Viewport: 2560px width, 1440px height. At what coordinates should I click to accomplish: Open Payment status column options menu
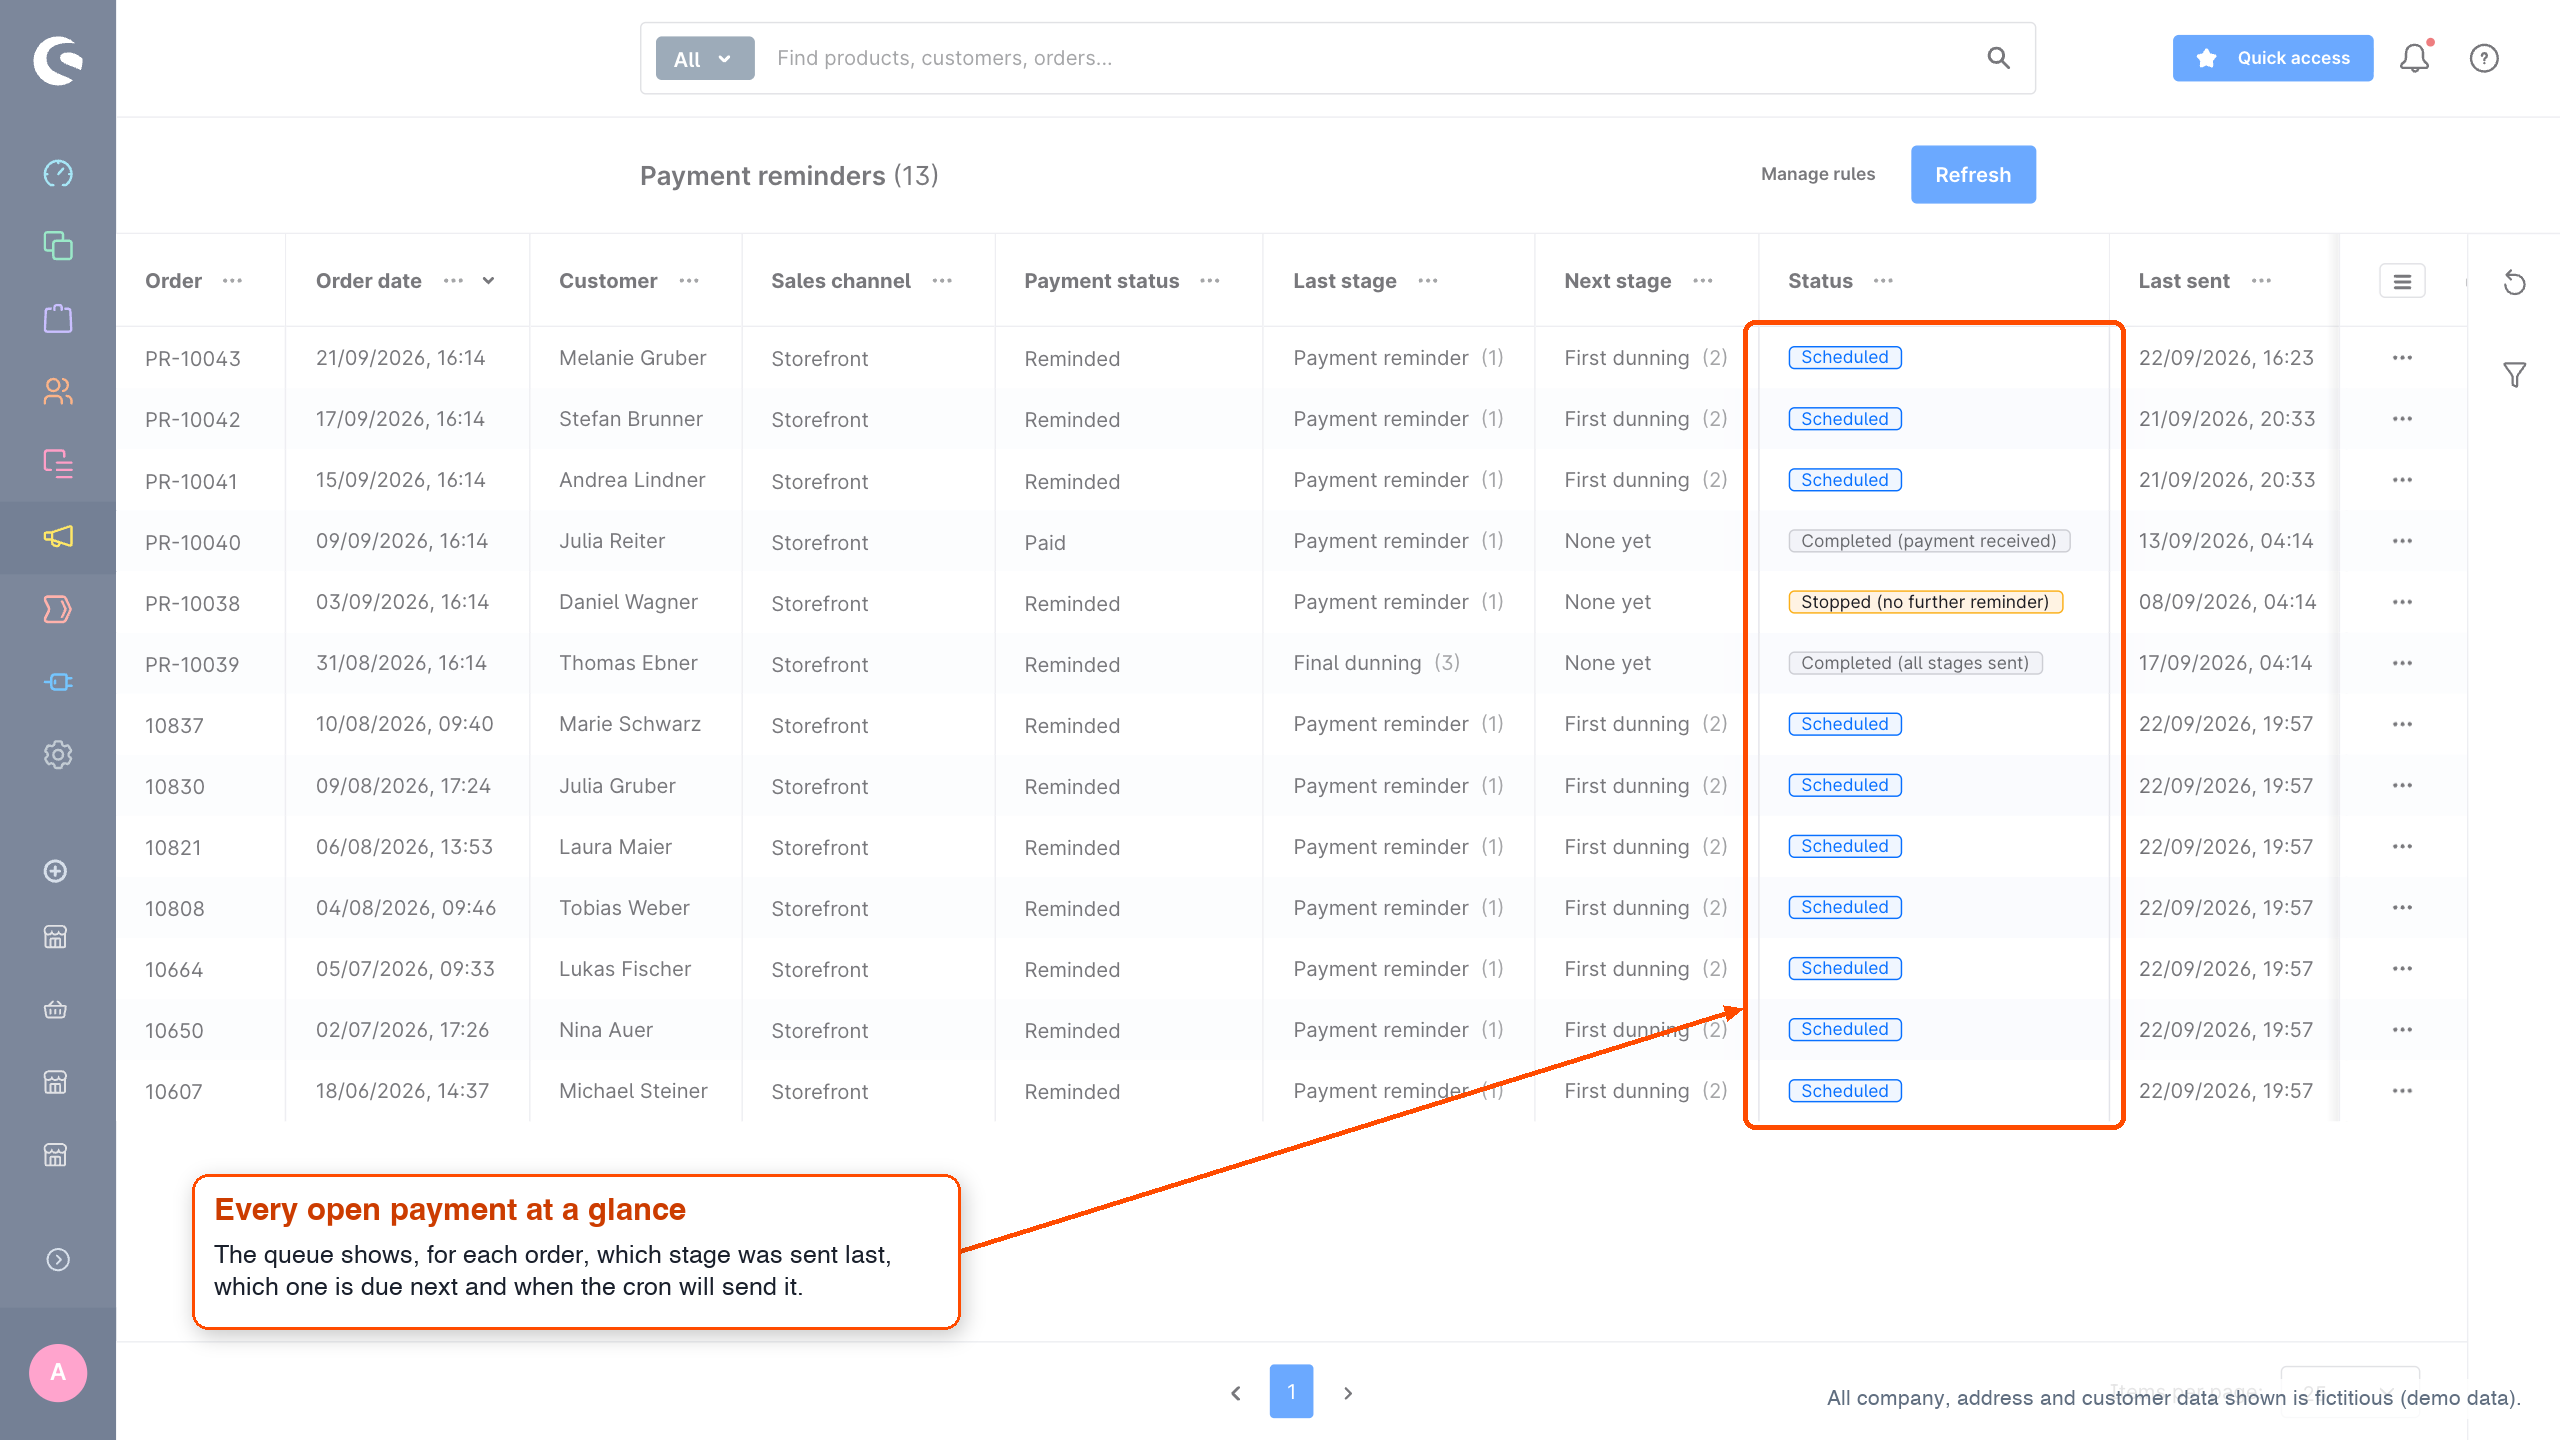pos(1210,281)
